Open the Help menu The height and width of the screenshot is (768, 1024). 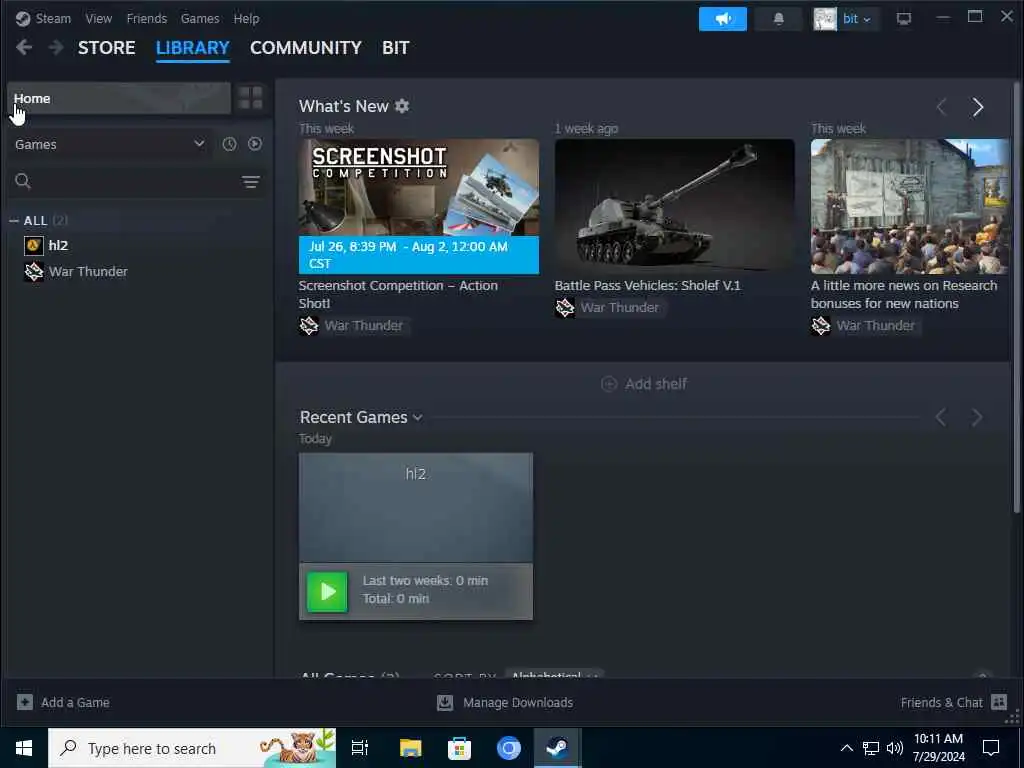tap(246, 18)
